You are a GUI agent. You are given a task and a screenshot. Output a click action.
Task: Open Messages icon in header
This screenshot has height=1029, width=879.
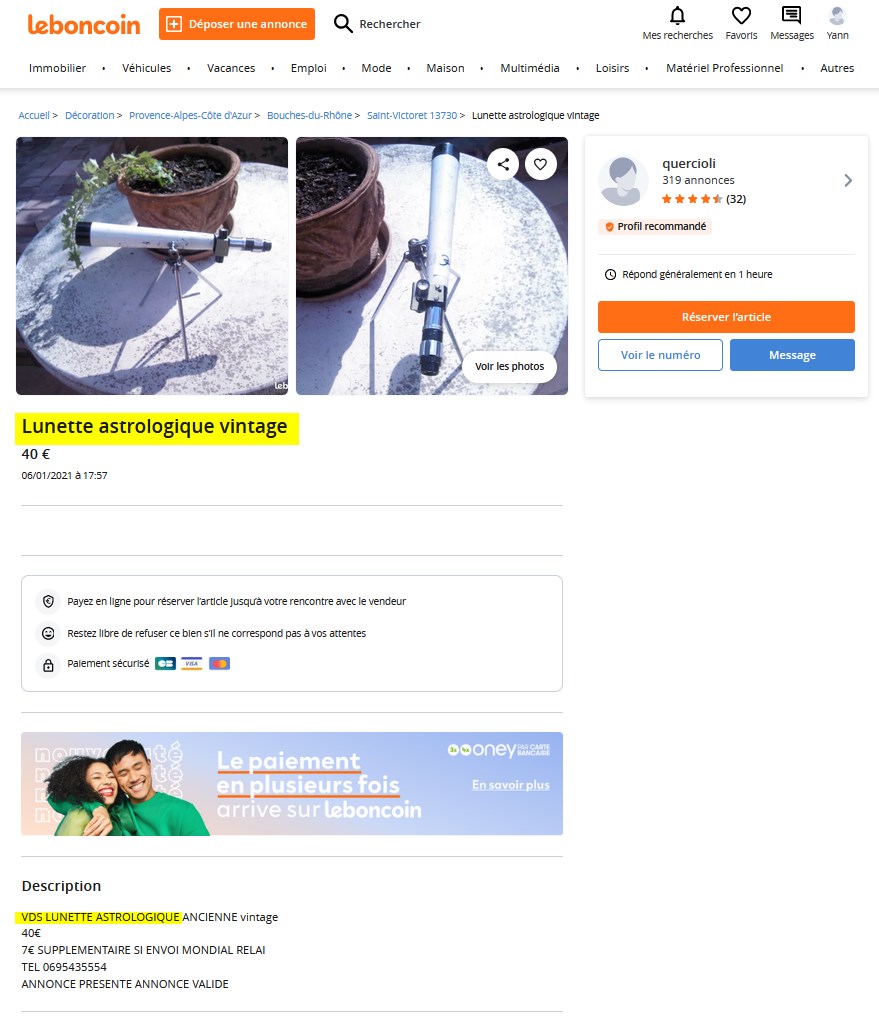tap(792, 15)
